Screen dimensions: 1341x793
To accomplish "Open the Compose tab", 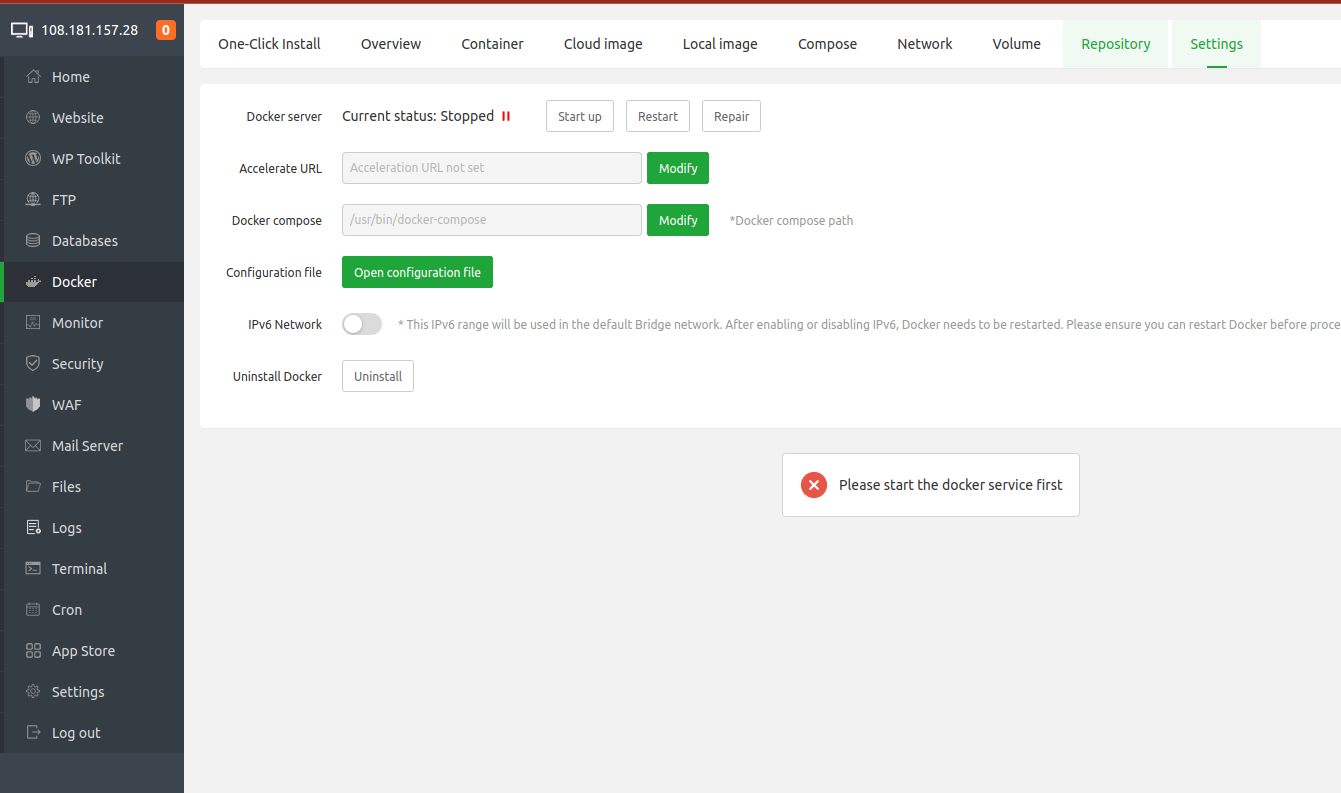I will [828, 44].
